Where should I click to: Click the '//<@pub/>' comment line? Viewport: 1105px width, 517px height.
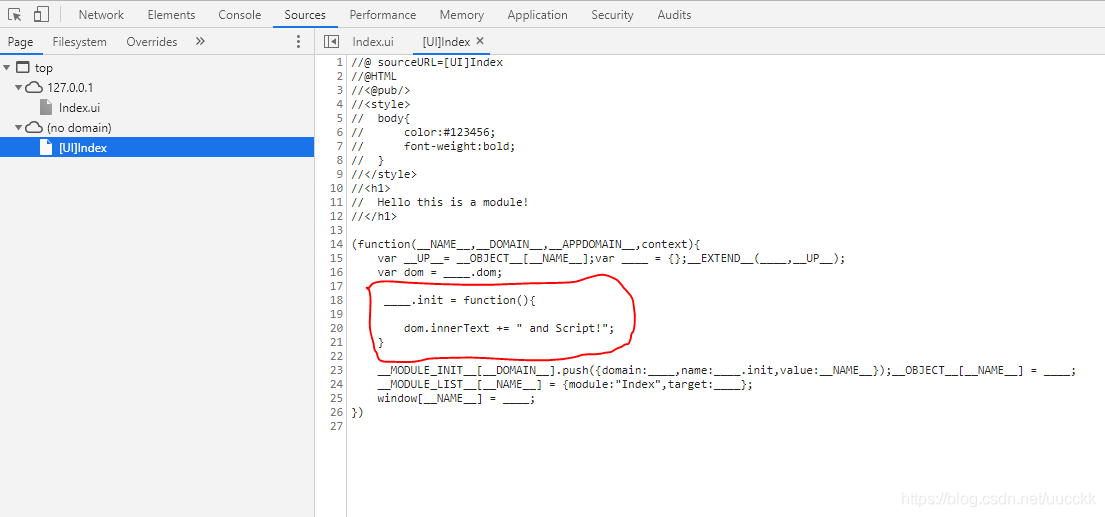(x=381, y=90)
